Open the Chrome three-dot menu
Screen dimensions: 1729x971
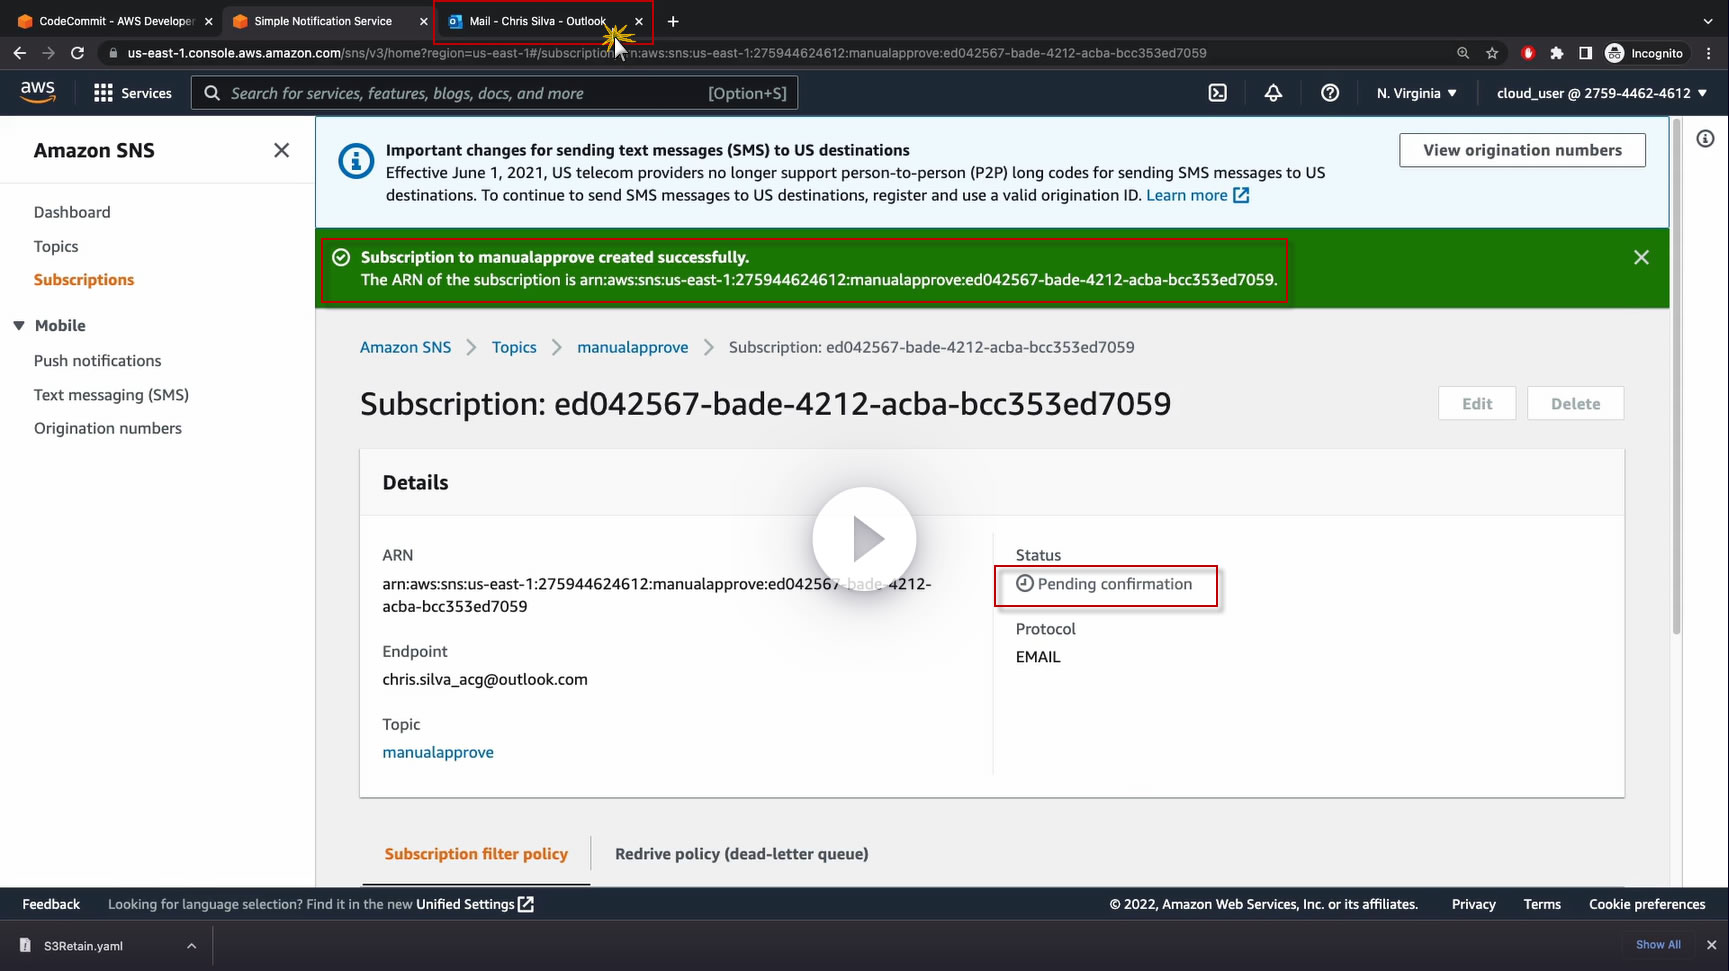(1709, 53)
